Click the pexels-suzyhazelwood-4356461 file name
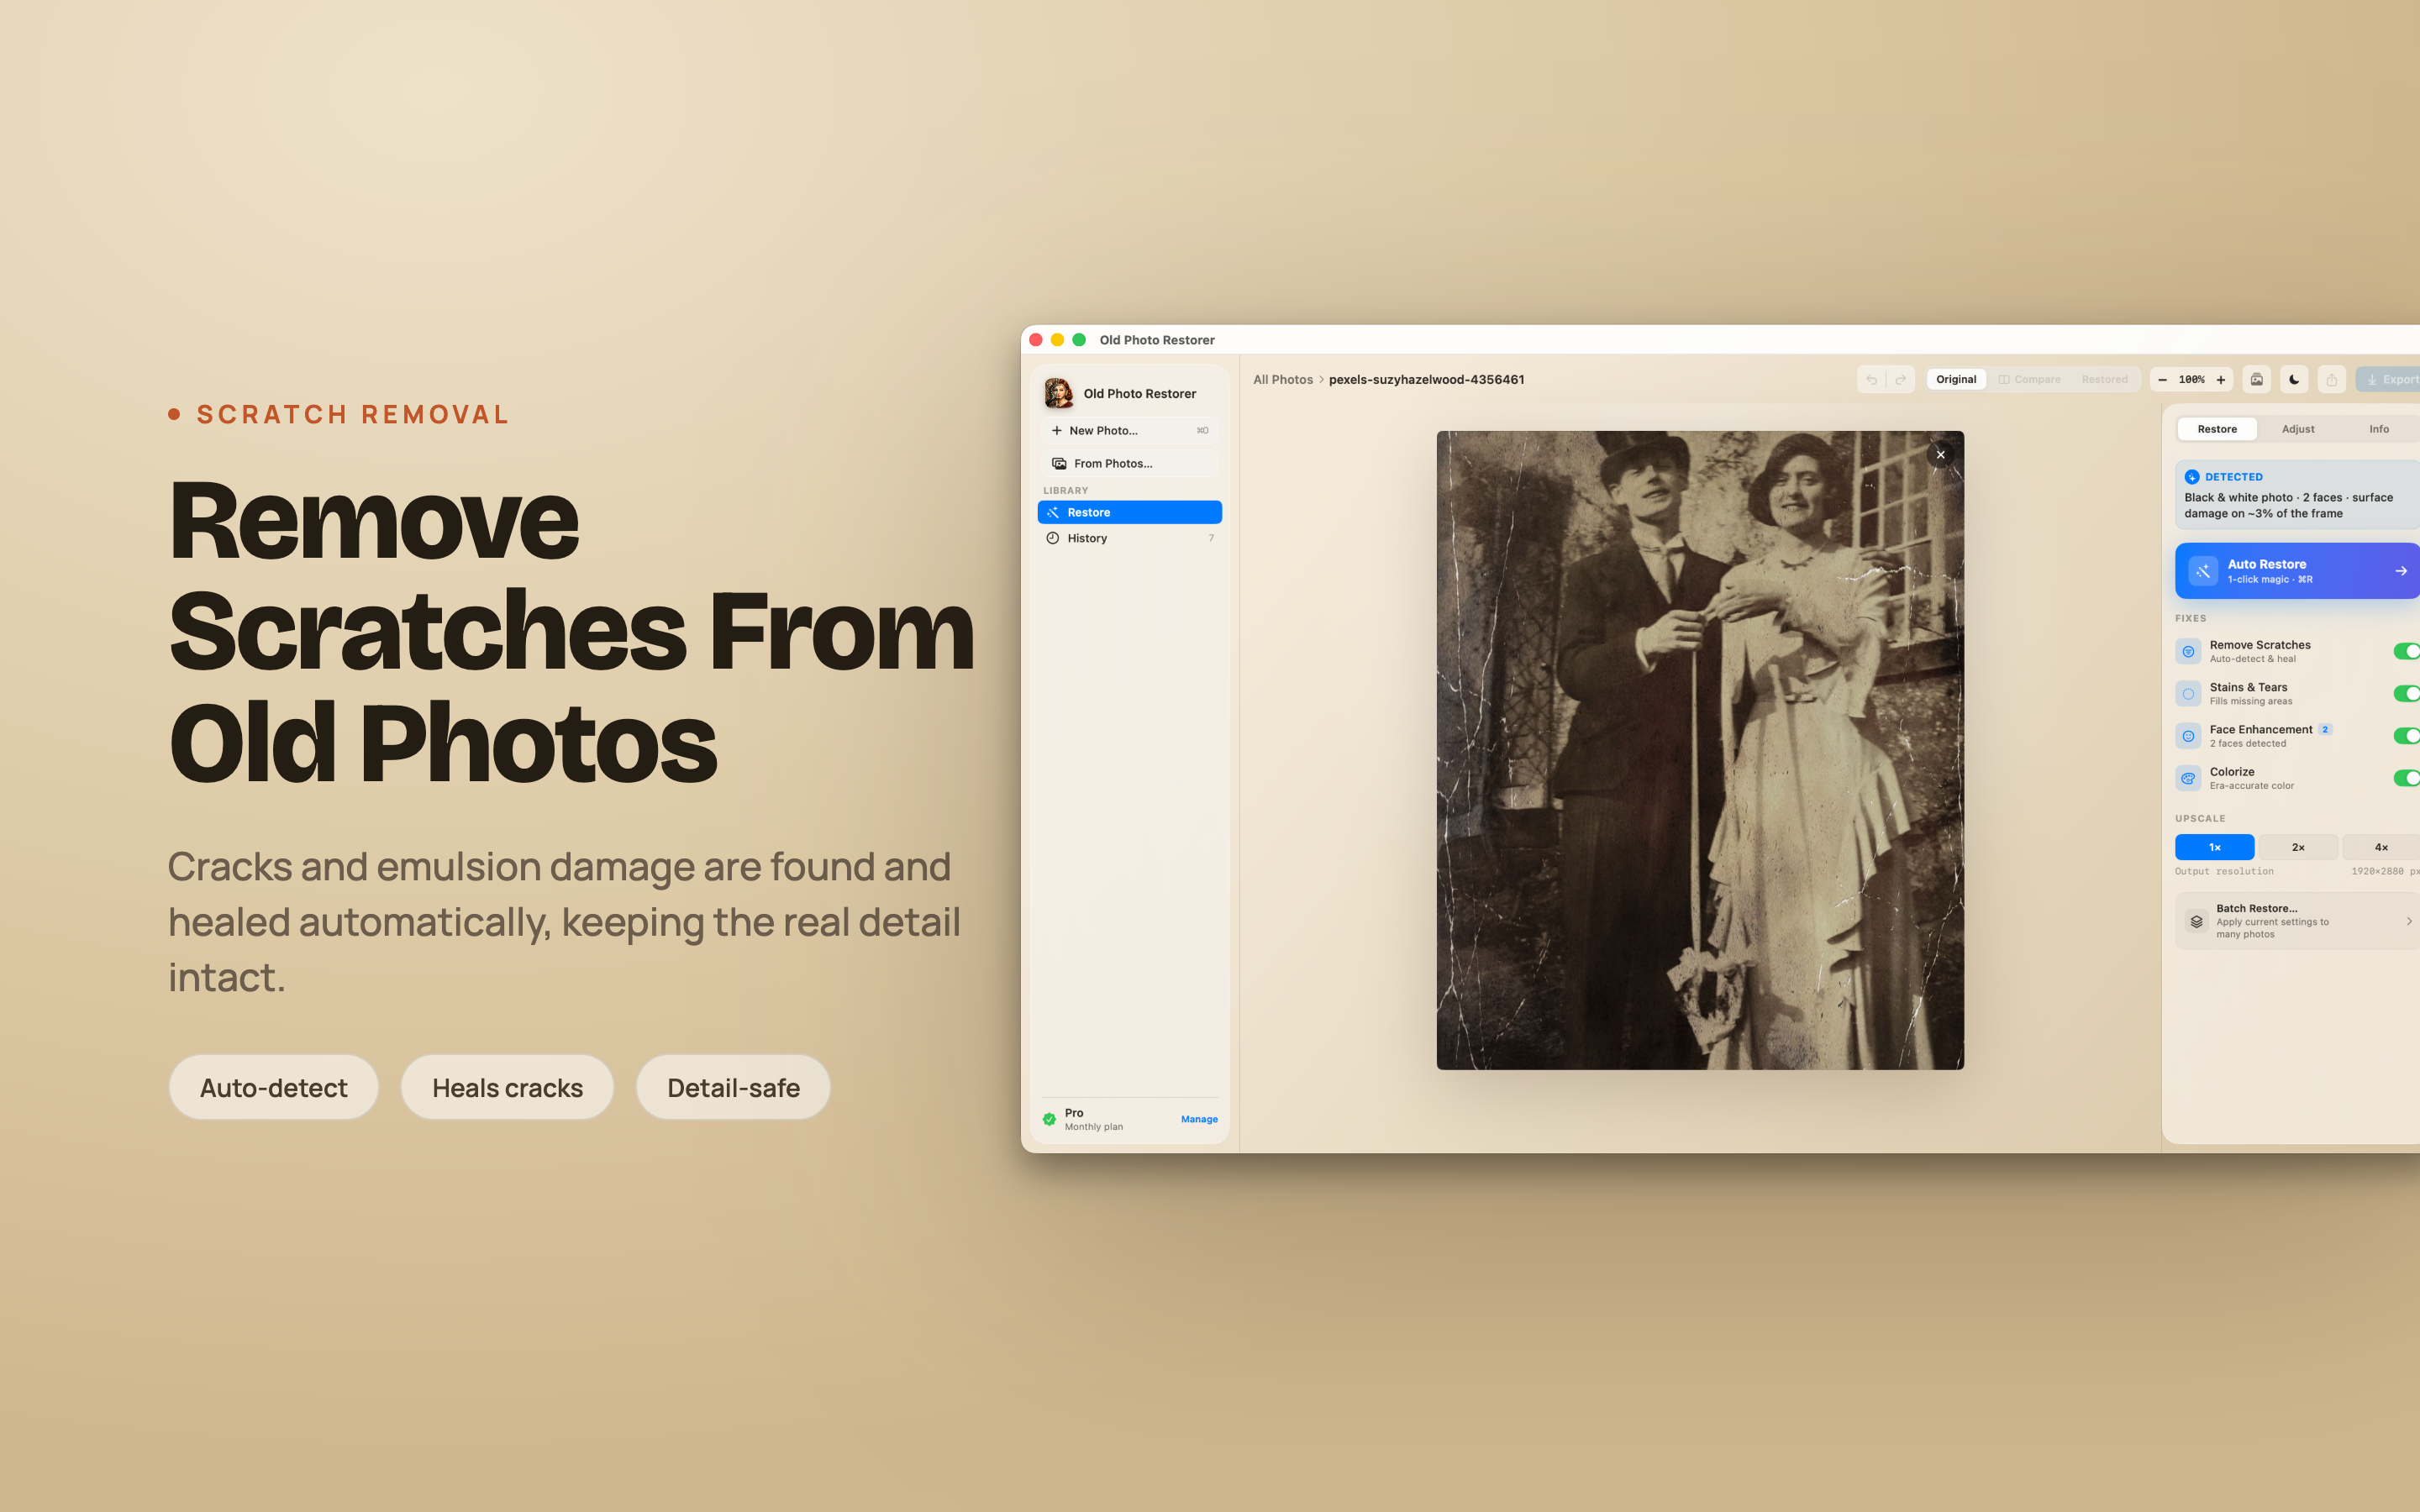This screenshot has width=2420, height=1512. coord(1426,380)
